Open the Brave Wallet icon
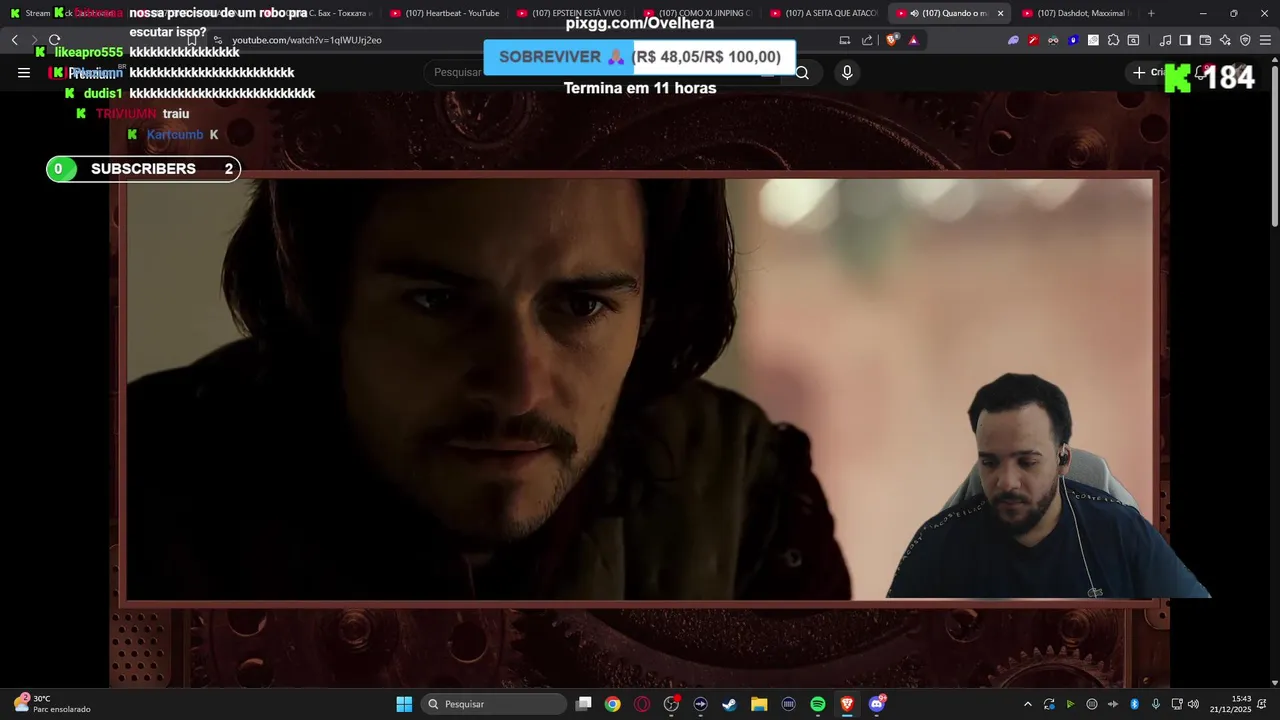Screen dimensions: 1280x720 pos(1205,40)
